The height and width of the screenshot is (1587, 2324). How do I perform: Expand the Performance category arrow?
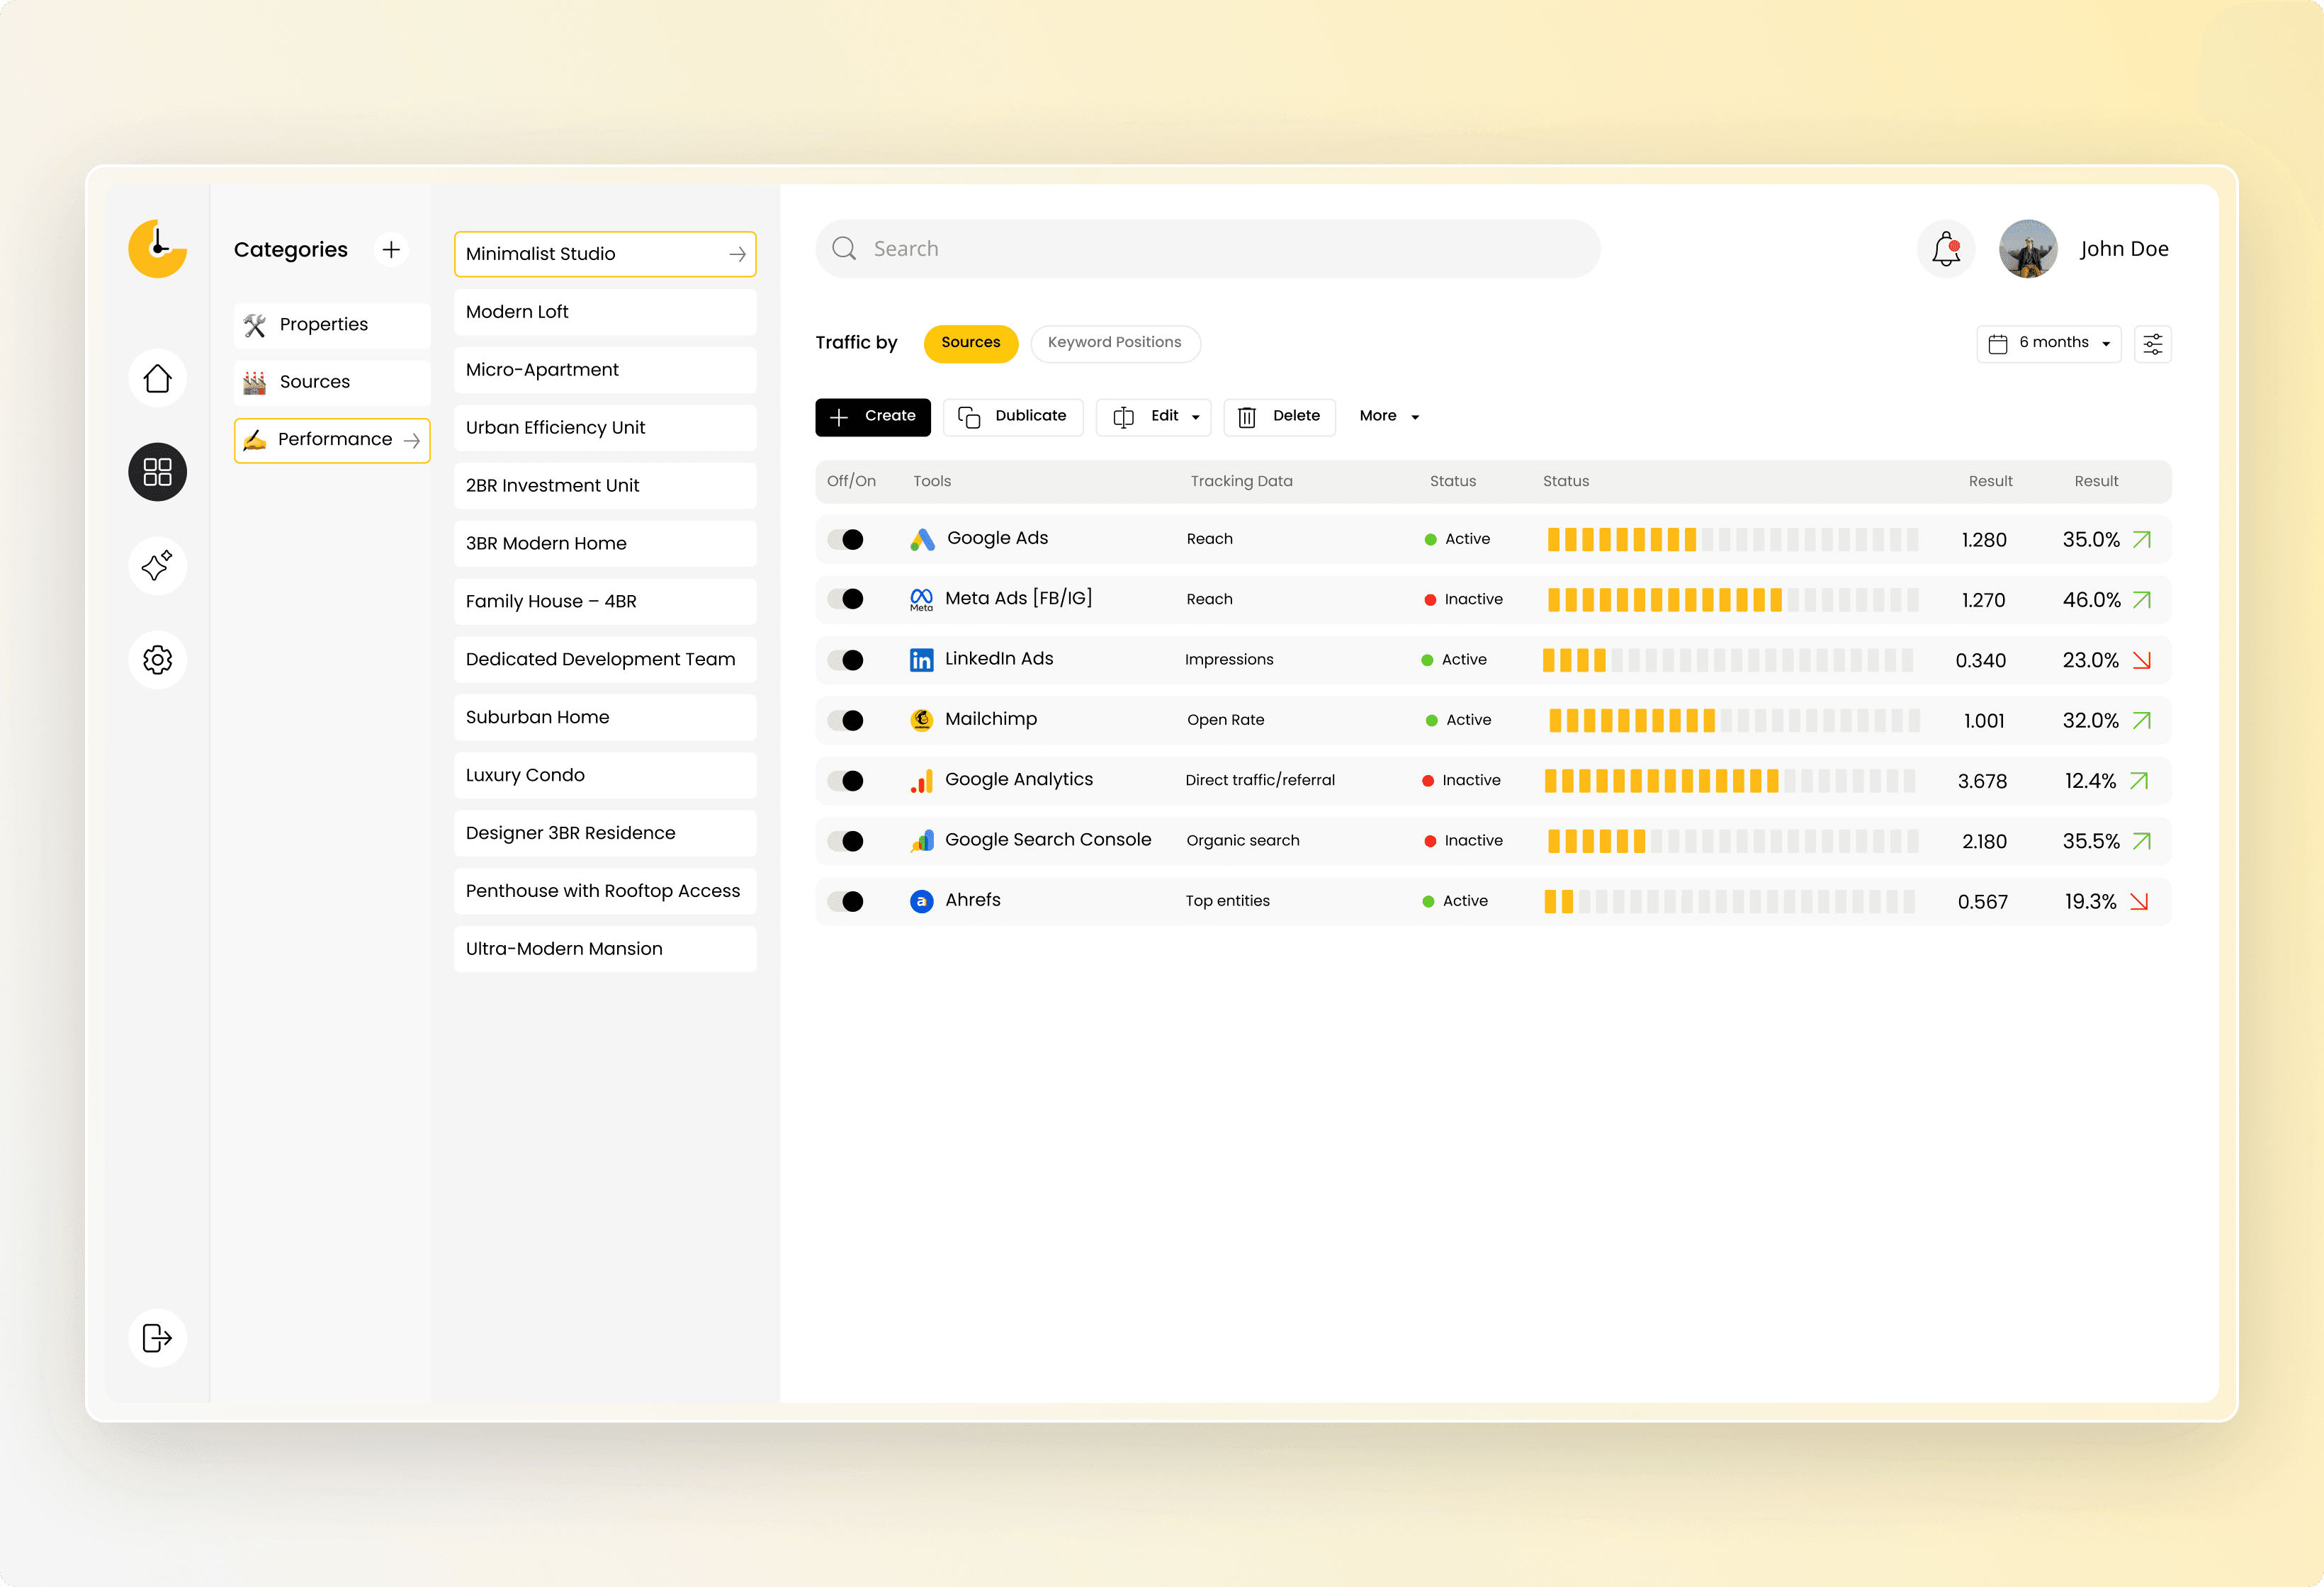pyautogui.click(x=411, y=440)
